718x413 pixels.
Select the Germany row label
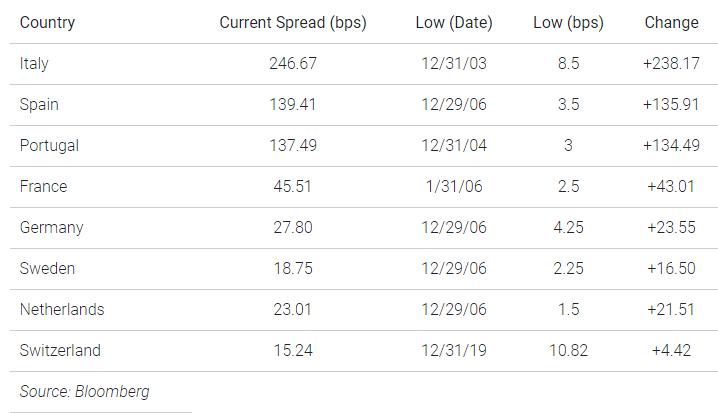[51, 228]
